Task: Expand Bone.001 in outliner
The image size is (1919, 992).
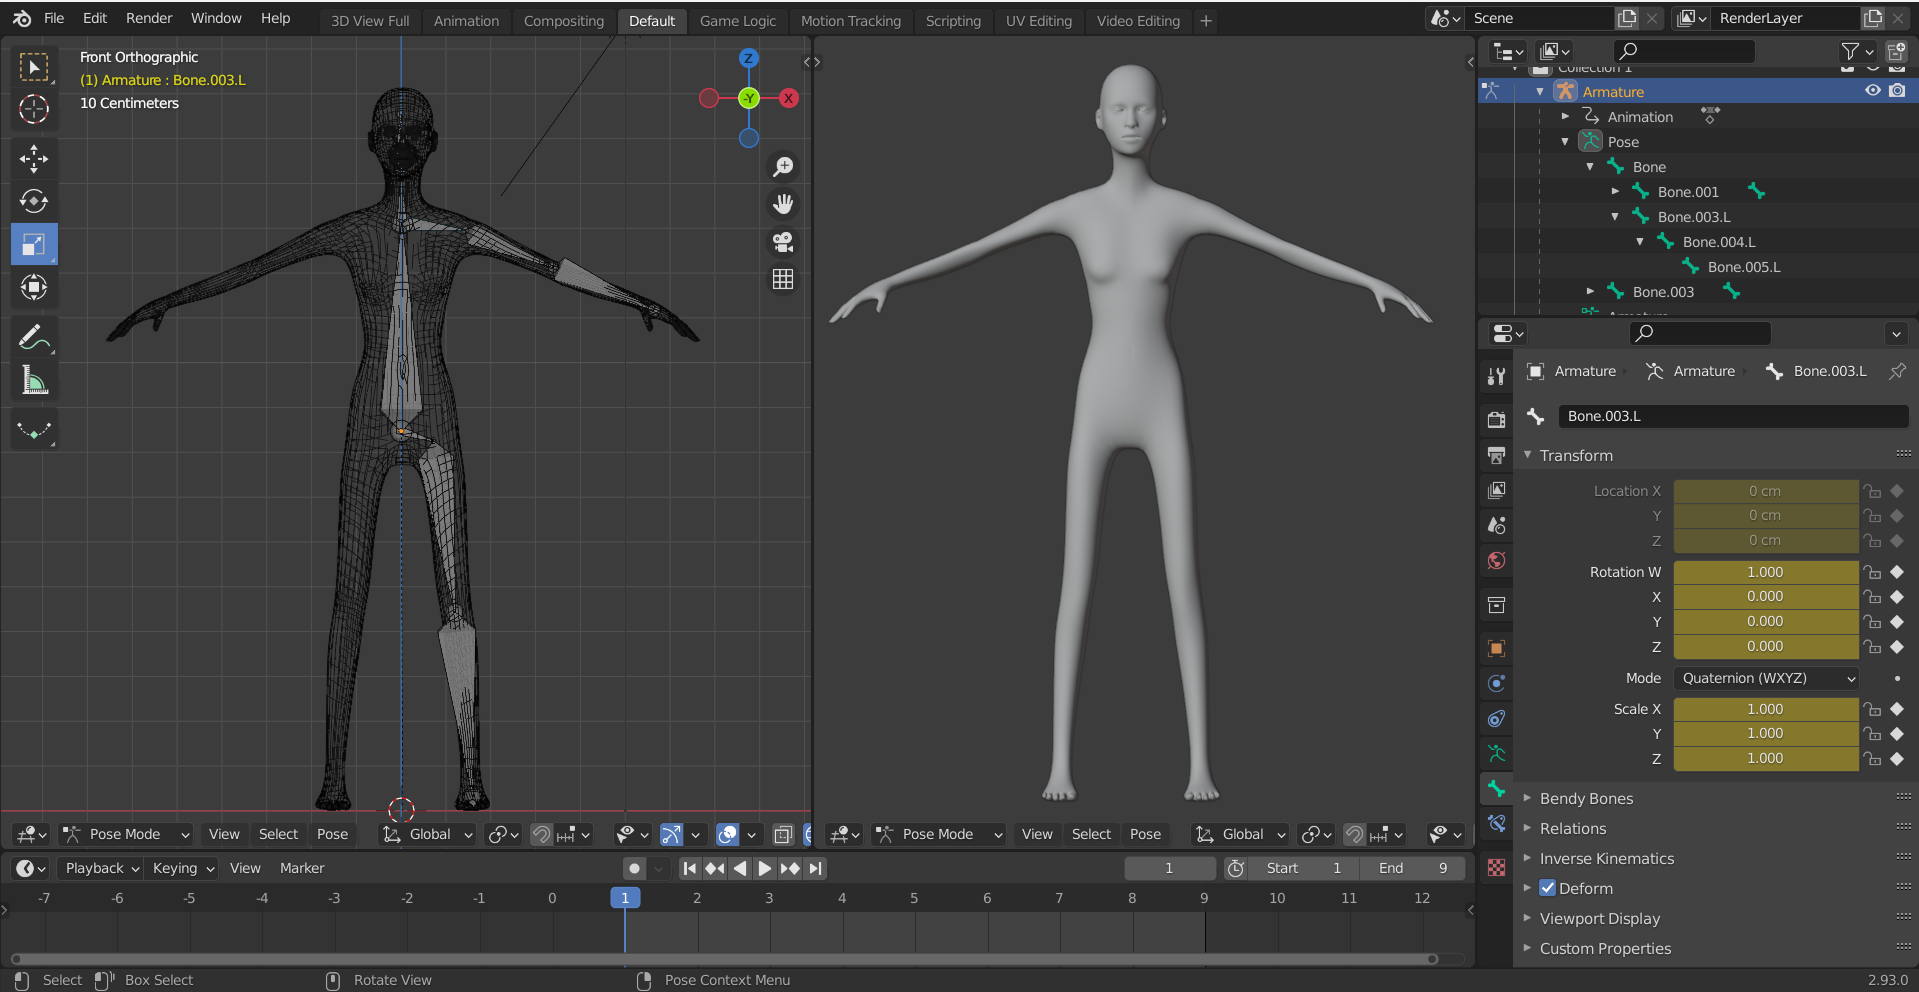Action: pyautogui.click(x=1615, y=191)
